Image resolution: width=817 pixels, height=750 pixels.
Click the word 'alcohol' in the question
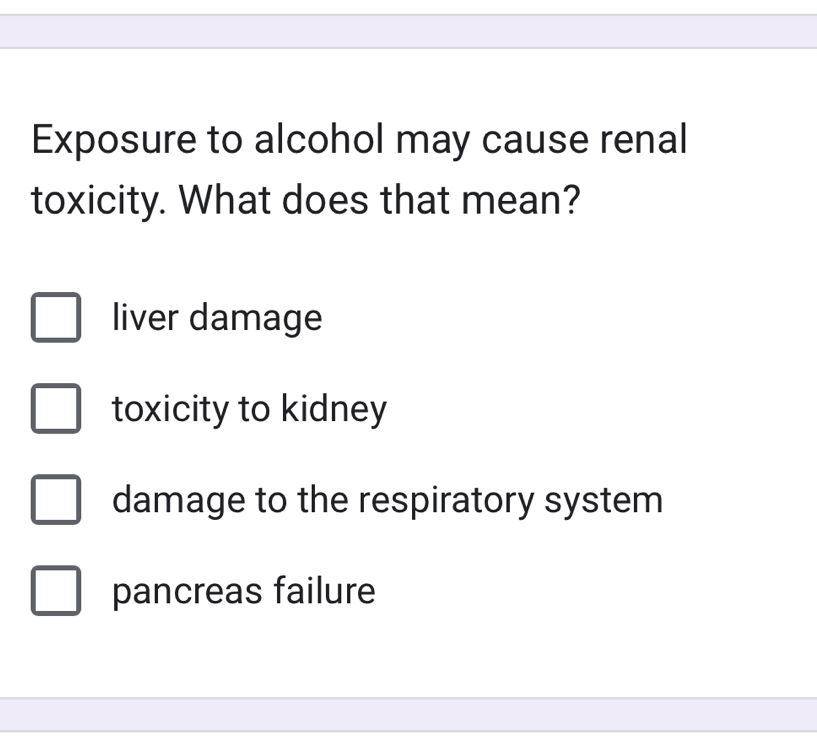pyautogui.click(x=320, y=139)
